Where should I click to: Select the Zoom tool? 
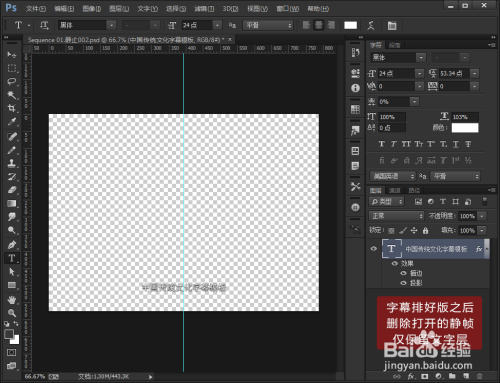tap(12, 313)
